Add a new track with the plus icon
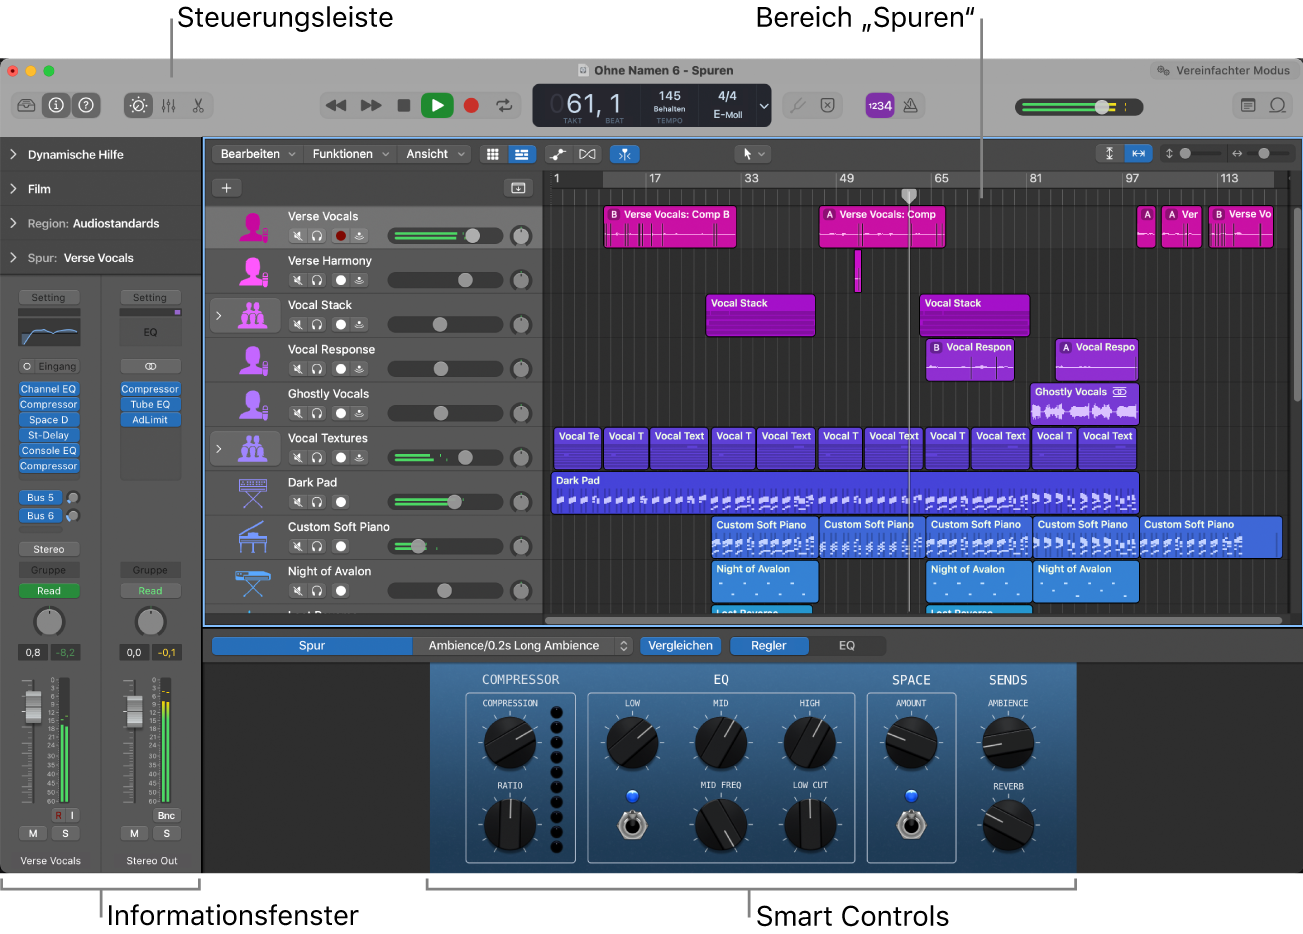 227,188
